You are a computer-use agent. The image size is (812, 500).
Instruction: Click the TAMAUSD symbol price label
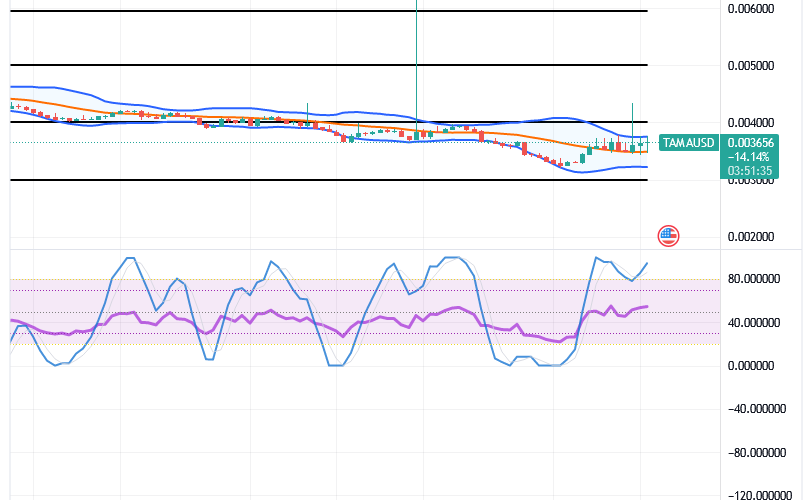(688, 143)
